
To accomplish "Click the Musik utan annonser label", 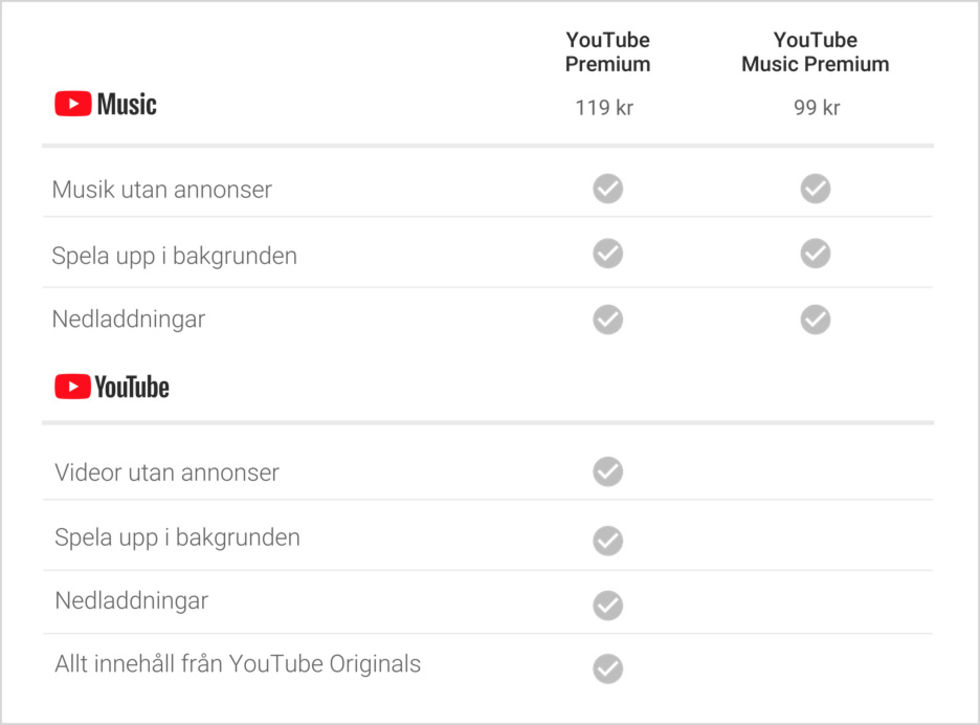I will click(162, 189).
